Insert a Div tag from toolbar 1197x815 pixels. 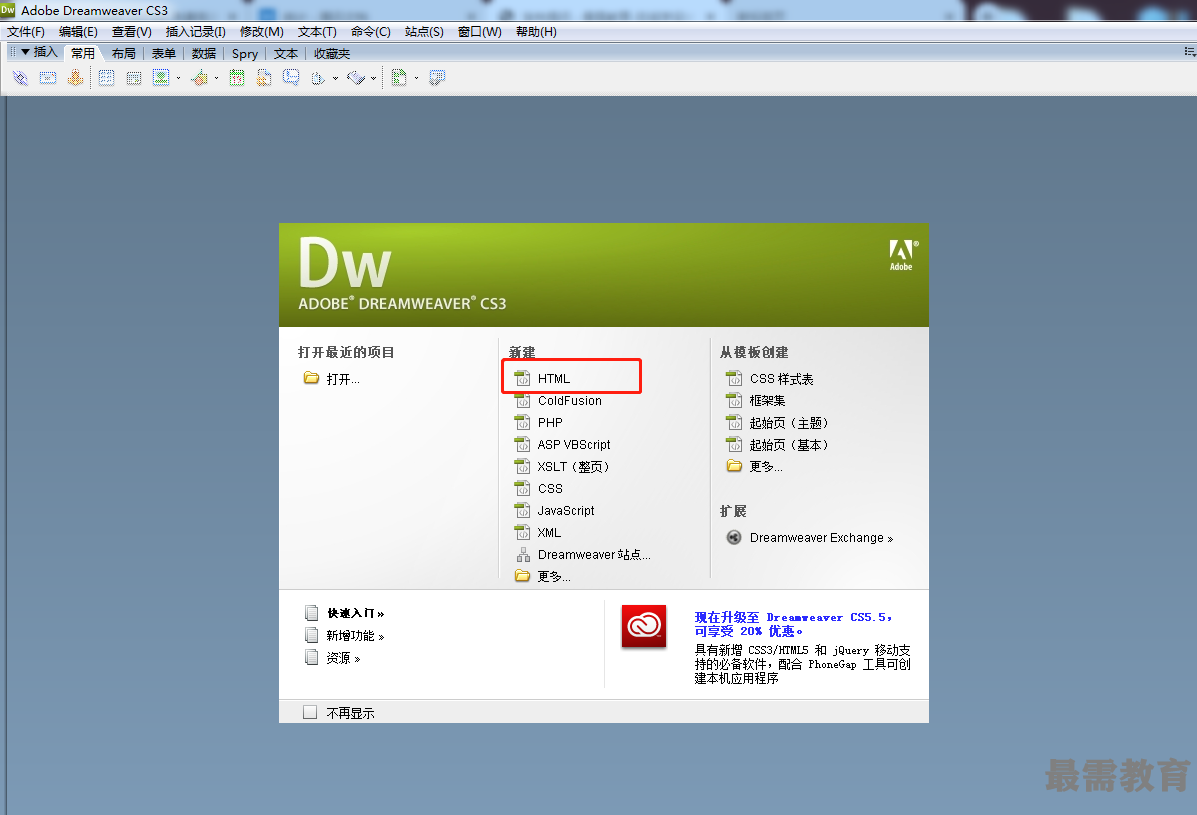click(134, 78)
